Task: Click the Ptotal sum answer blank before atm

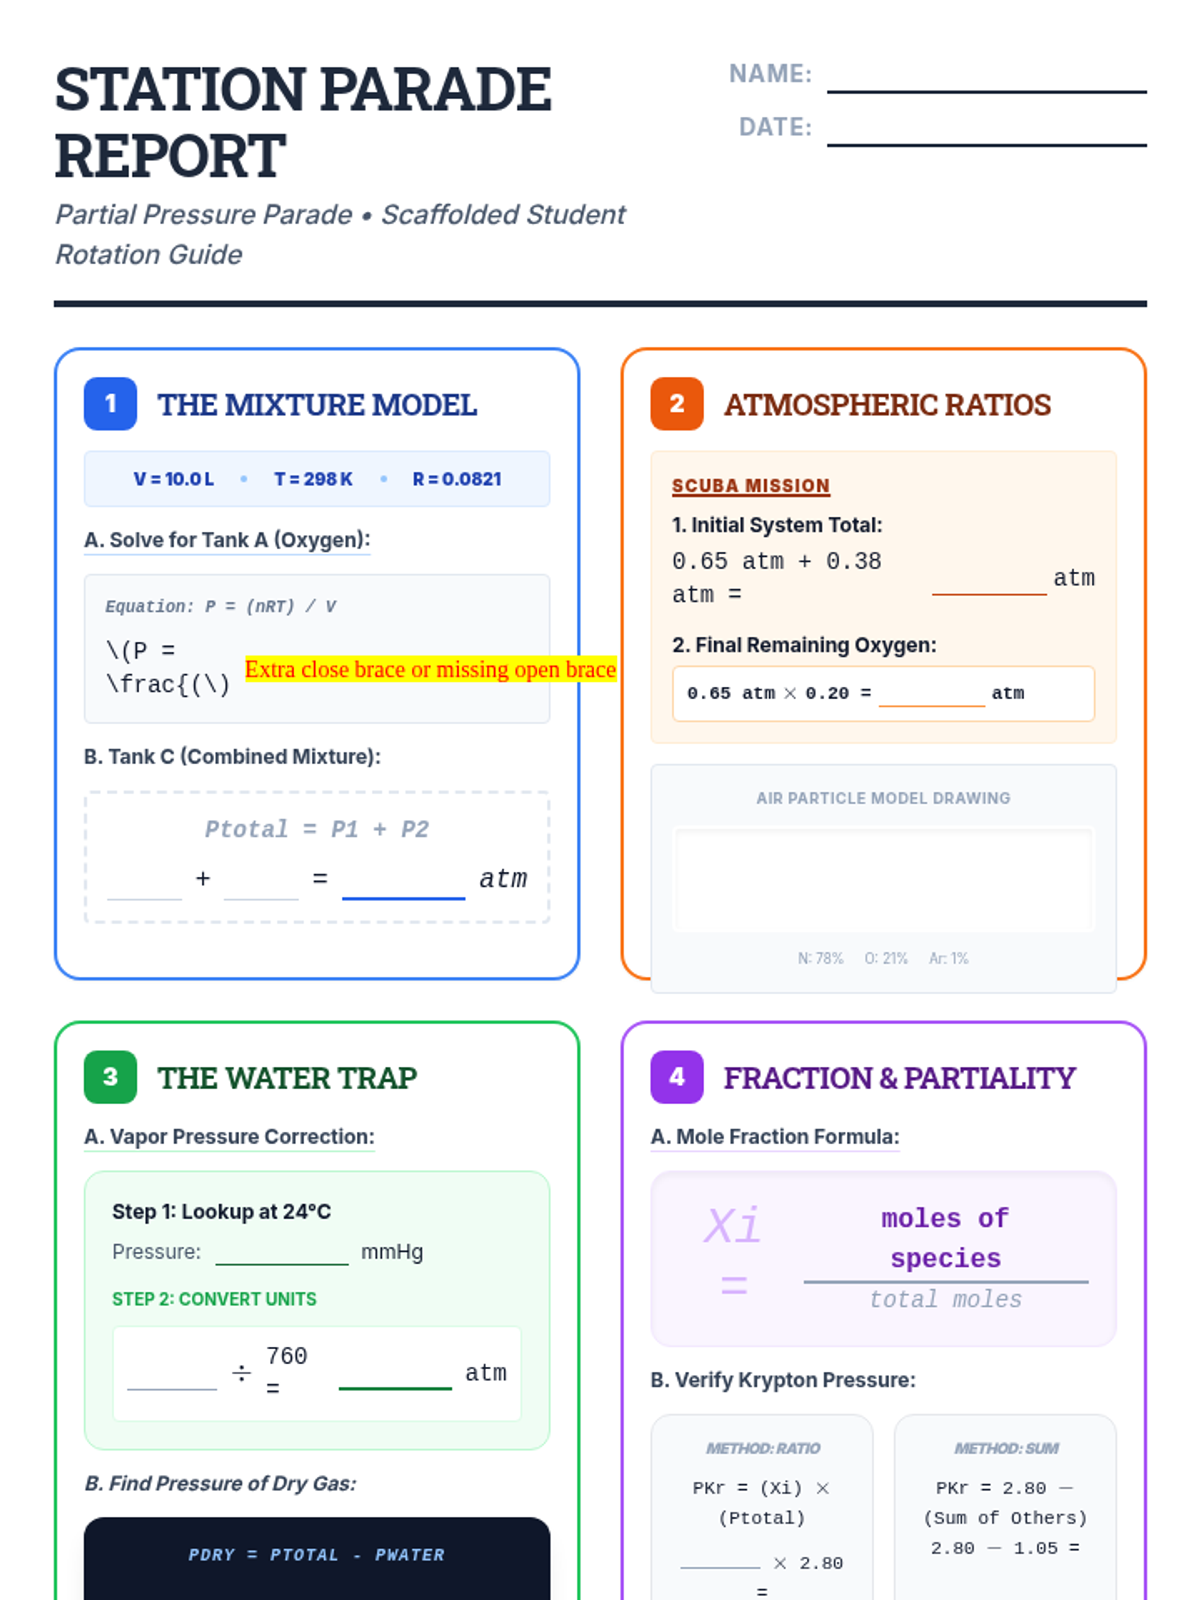Action: tap(403, 885)
